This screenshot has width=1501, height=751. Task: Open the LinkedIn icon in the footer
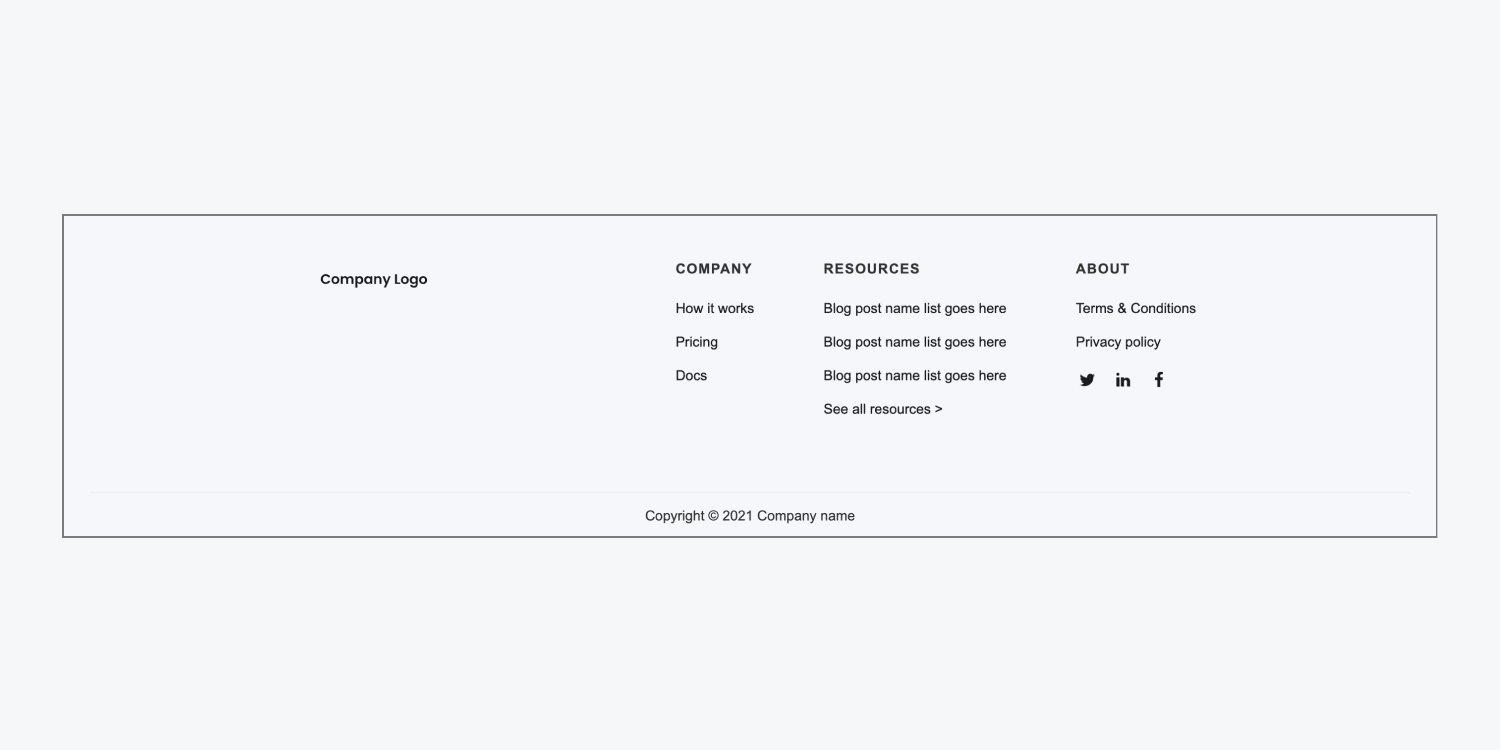[x=1122, y=379]
